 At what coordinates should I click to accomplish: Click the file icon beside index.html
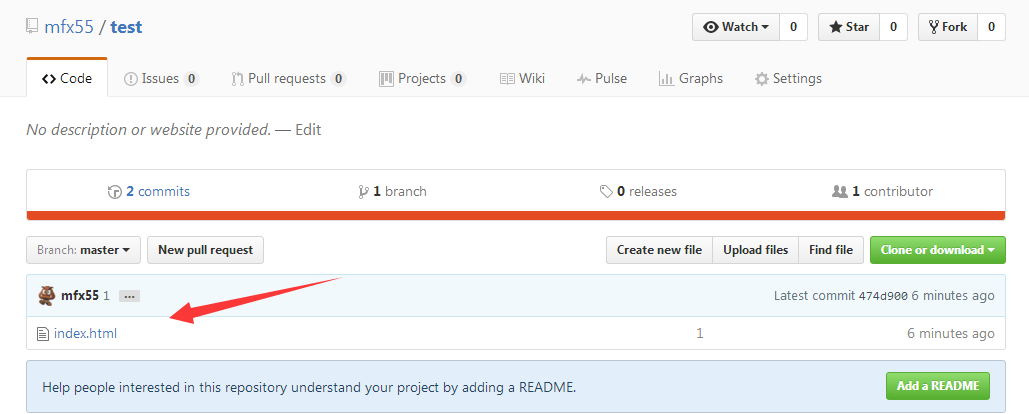(x=43, y=334)
